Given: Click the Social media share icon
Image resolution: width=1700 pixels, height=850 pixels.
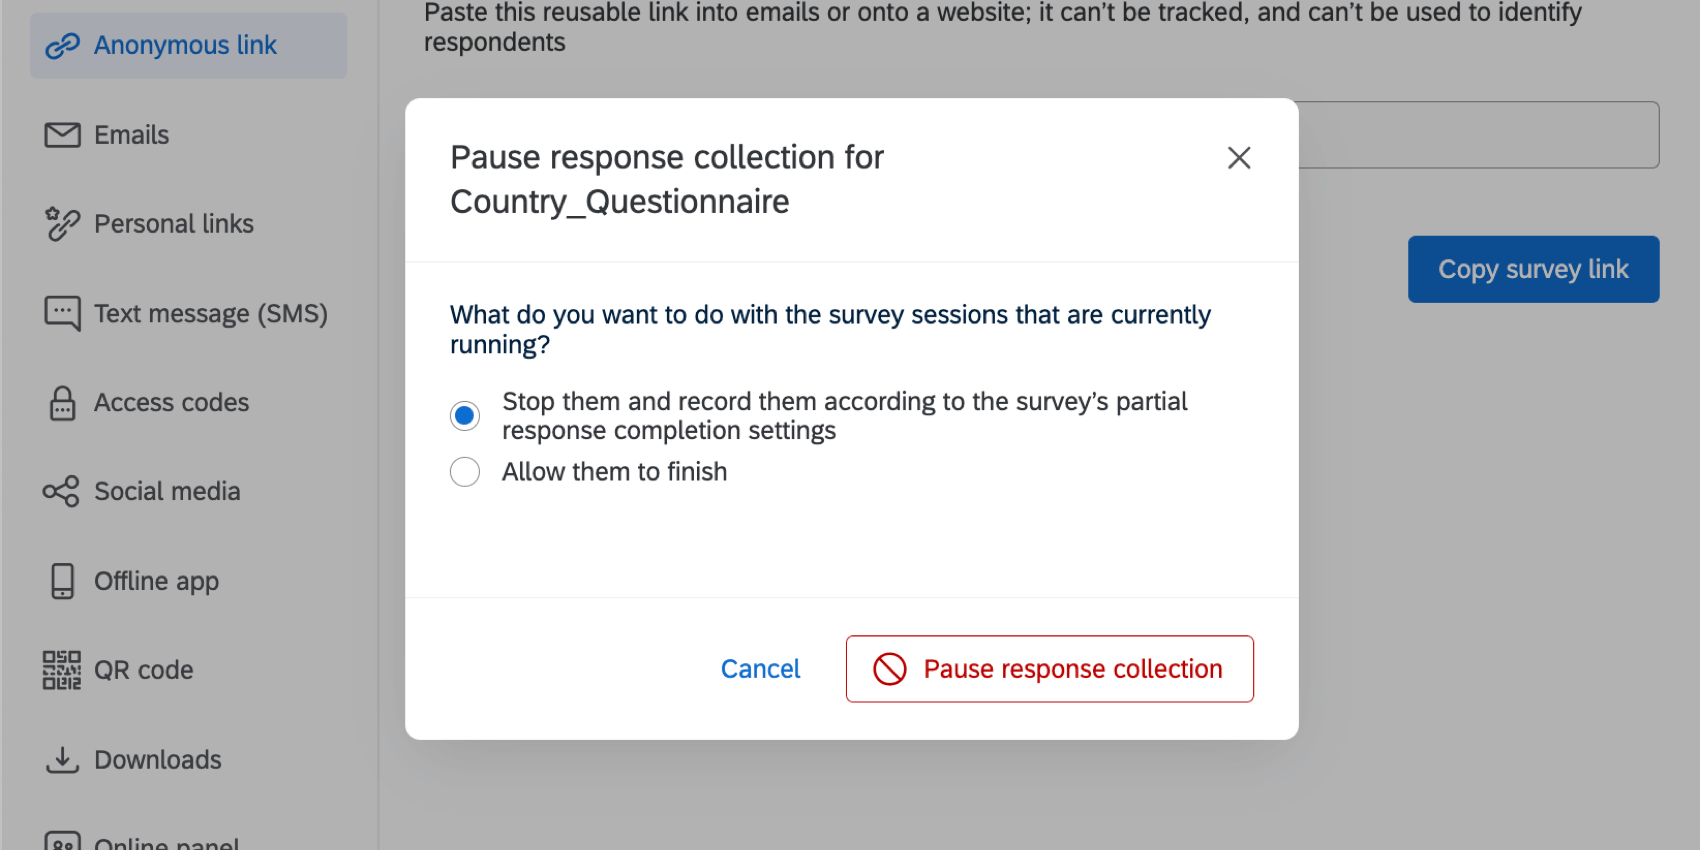Looking at the screenshot, I should [x=62, y=491].
